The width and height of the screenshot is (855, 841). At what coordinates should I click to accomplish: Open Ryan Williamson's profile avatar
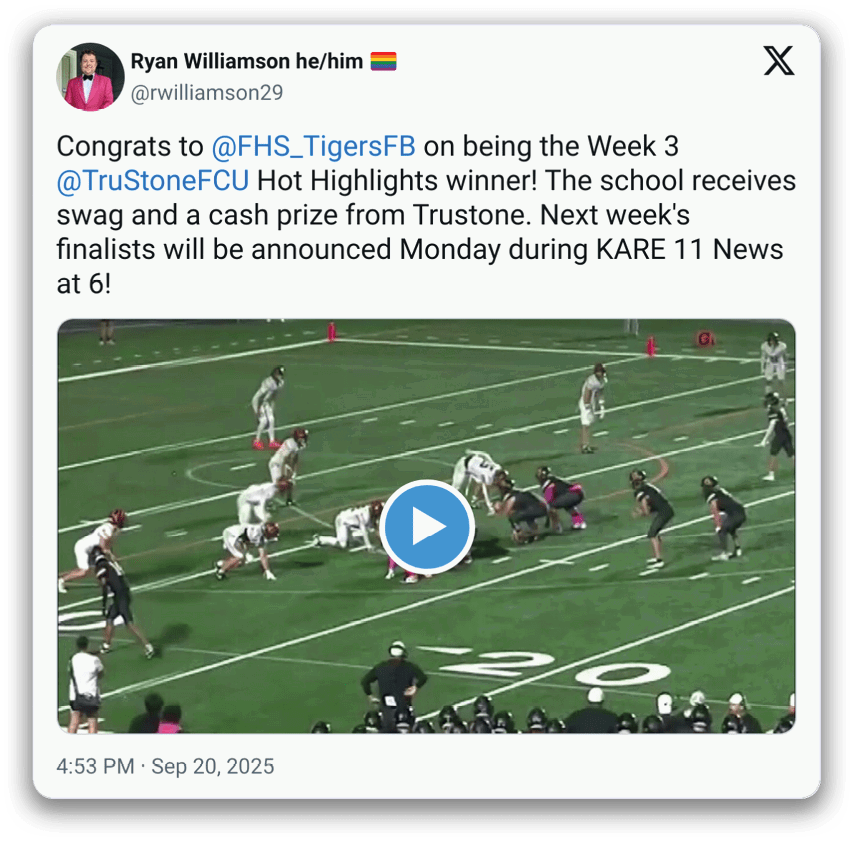pyautogui.click(x=90, y=77)
